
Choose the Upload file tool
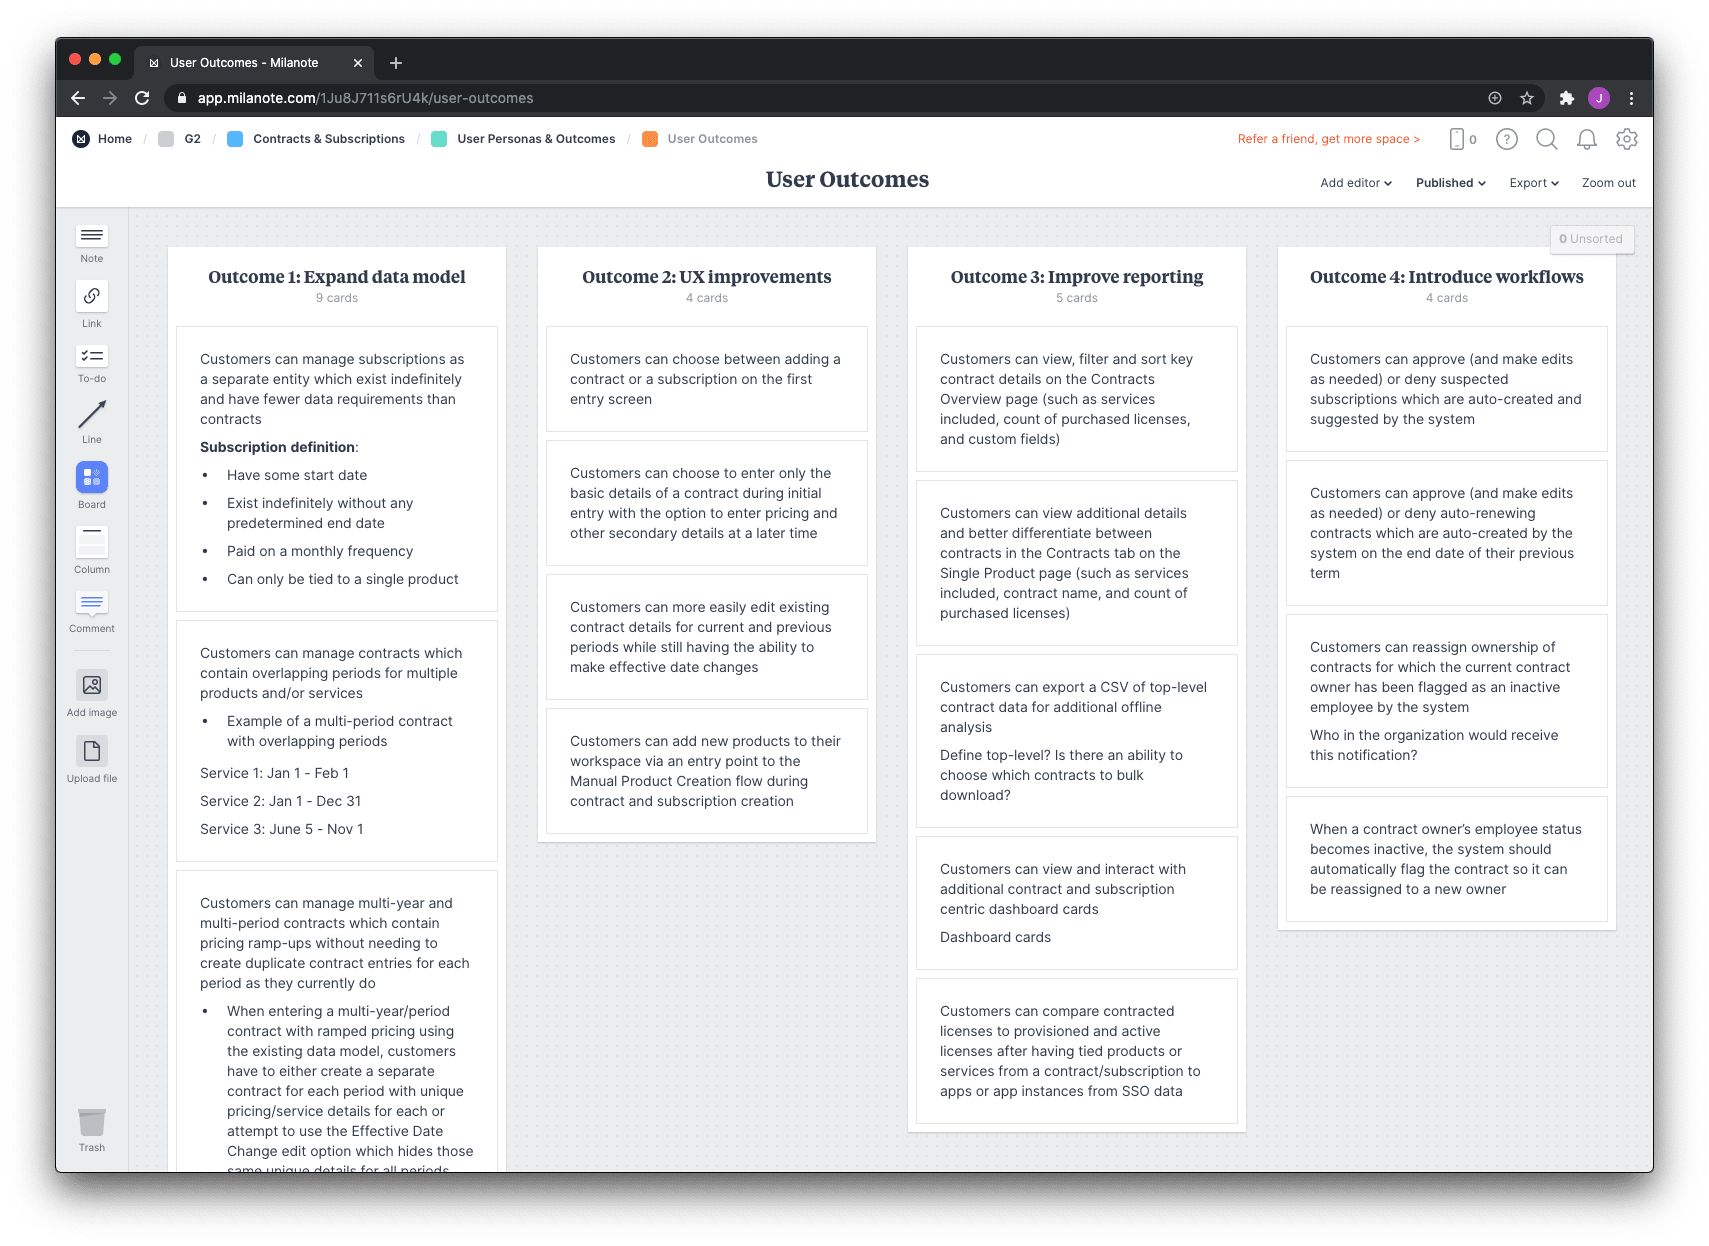pos(92,760)
